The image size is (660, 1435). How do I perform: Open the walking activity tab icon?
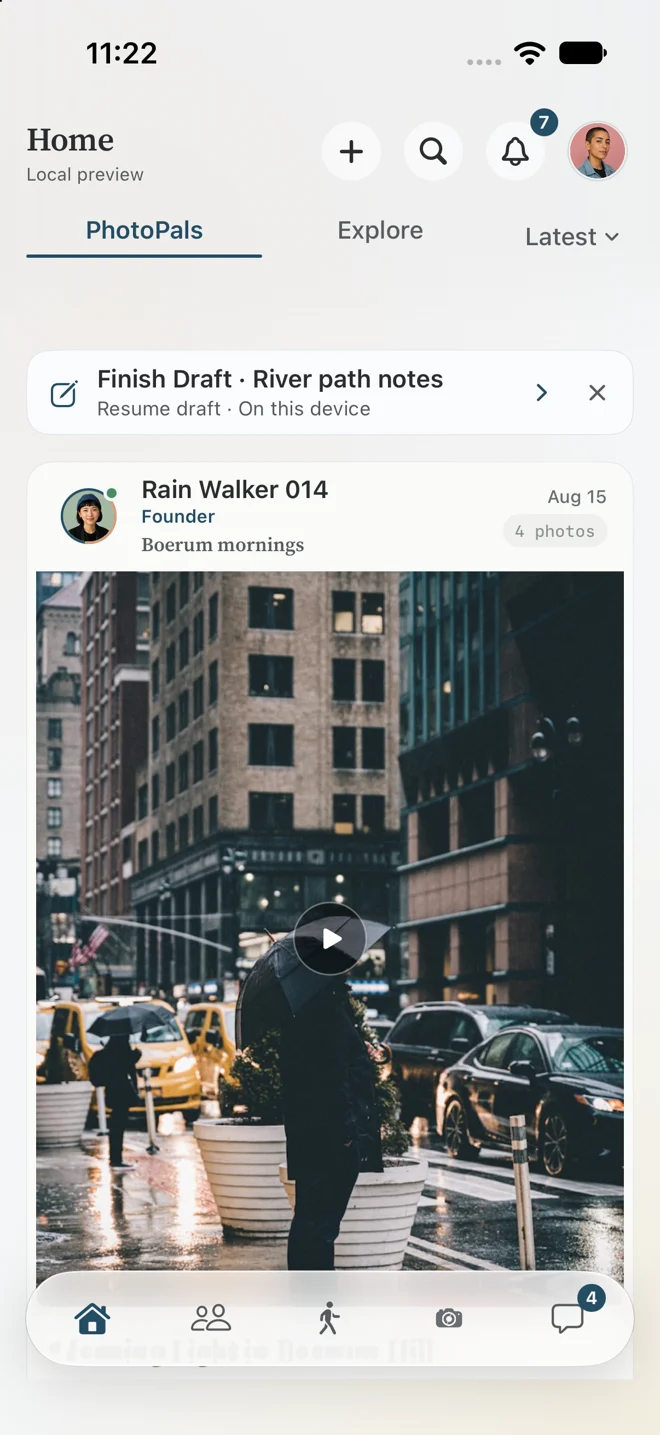329,1319
